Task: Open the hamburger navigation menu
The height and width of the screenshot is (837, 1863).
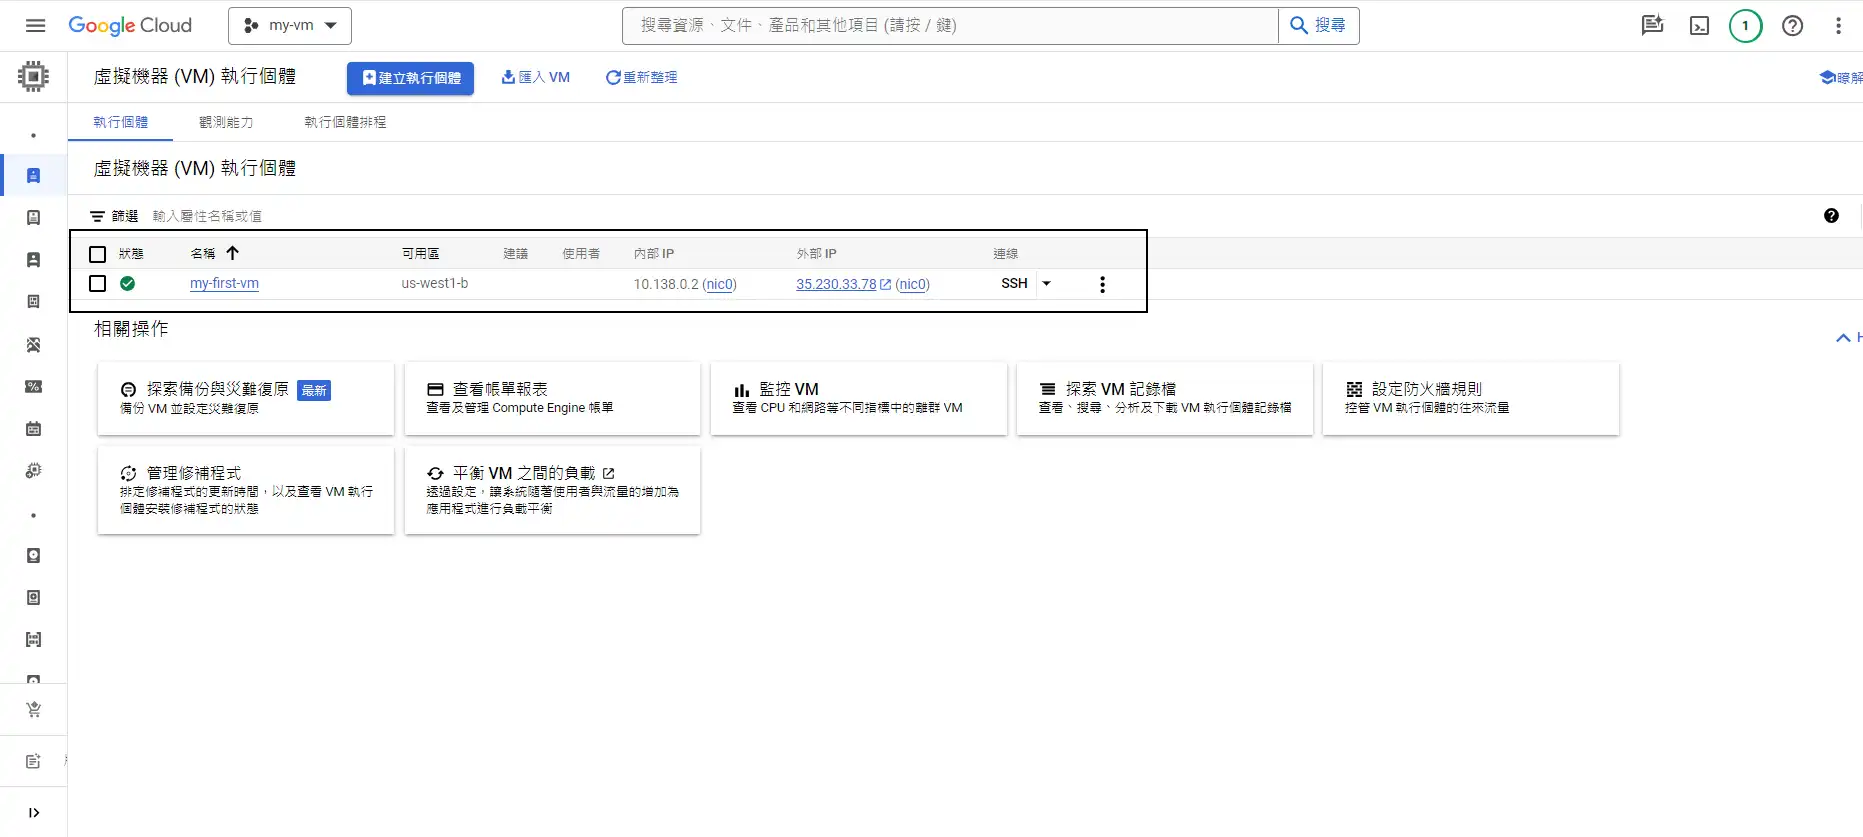Action: (35, 26)
